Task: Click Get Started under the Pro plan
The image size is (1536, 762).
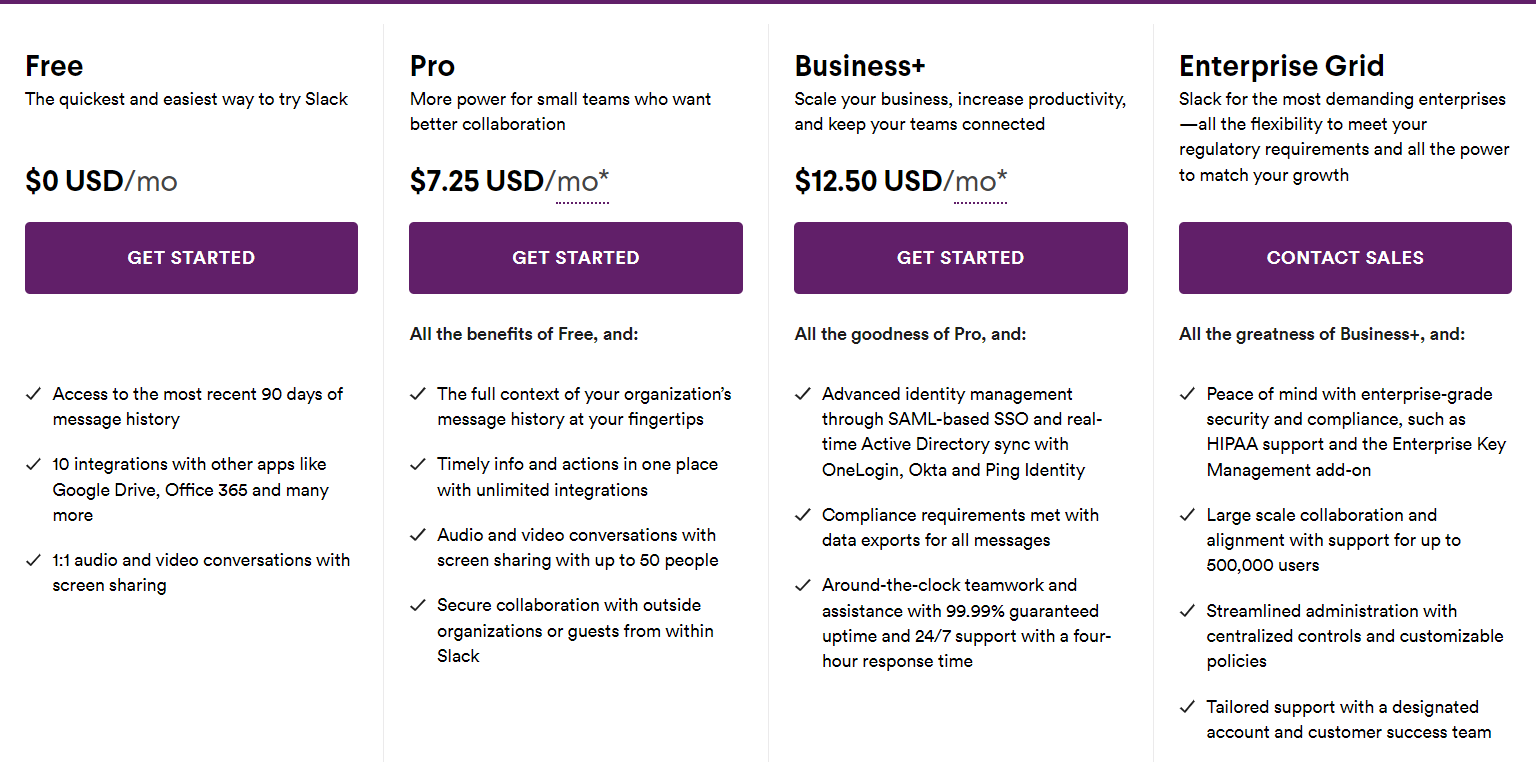Action: click(x=576, y=258)
